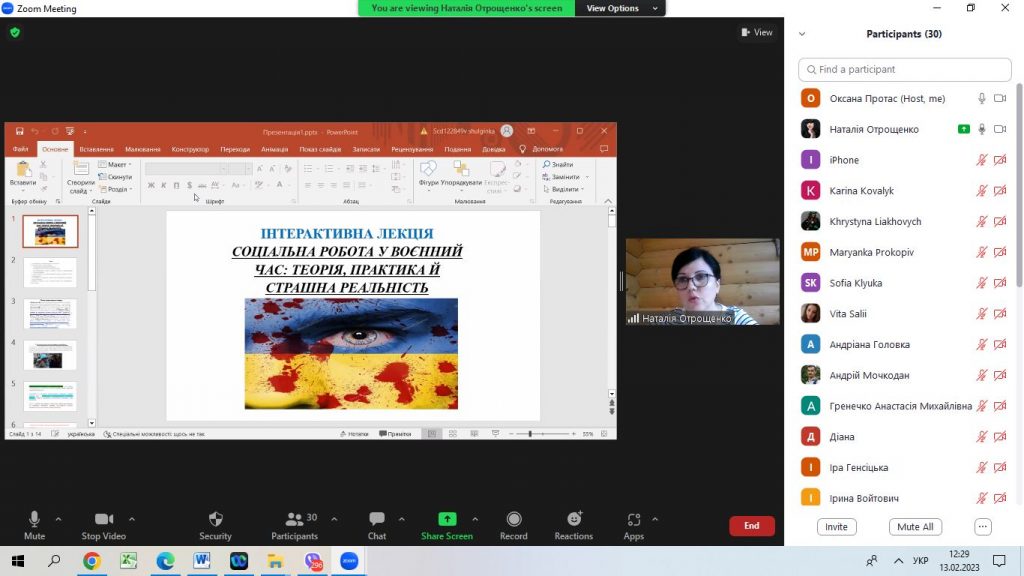The height and width of the screenshot is (576, 1024).
Task: Start recording with the Record icon
Action: (x=514, y=520)
